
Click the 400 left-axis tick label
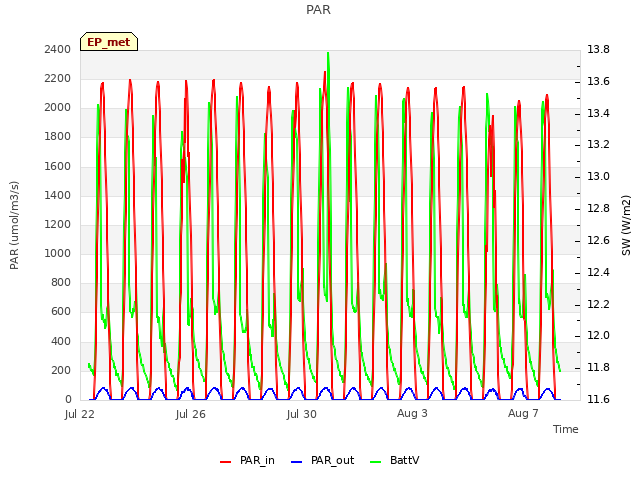coord(61,341)
